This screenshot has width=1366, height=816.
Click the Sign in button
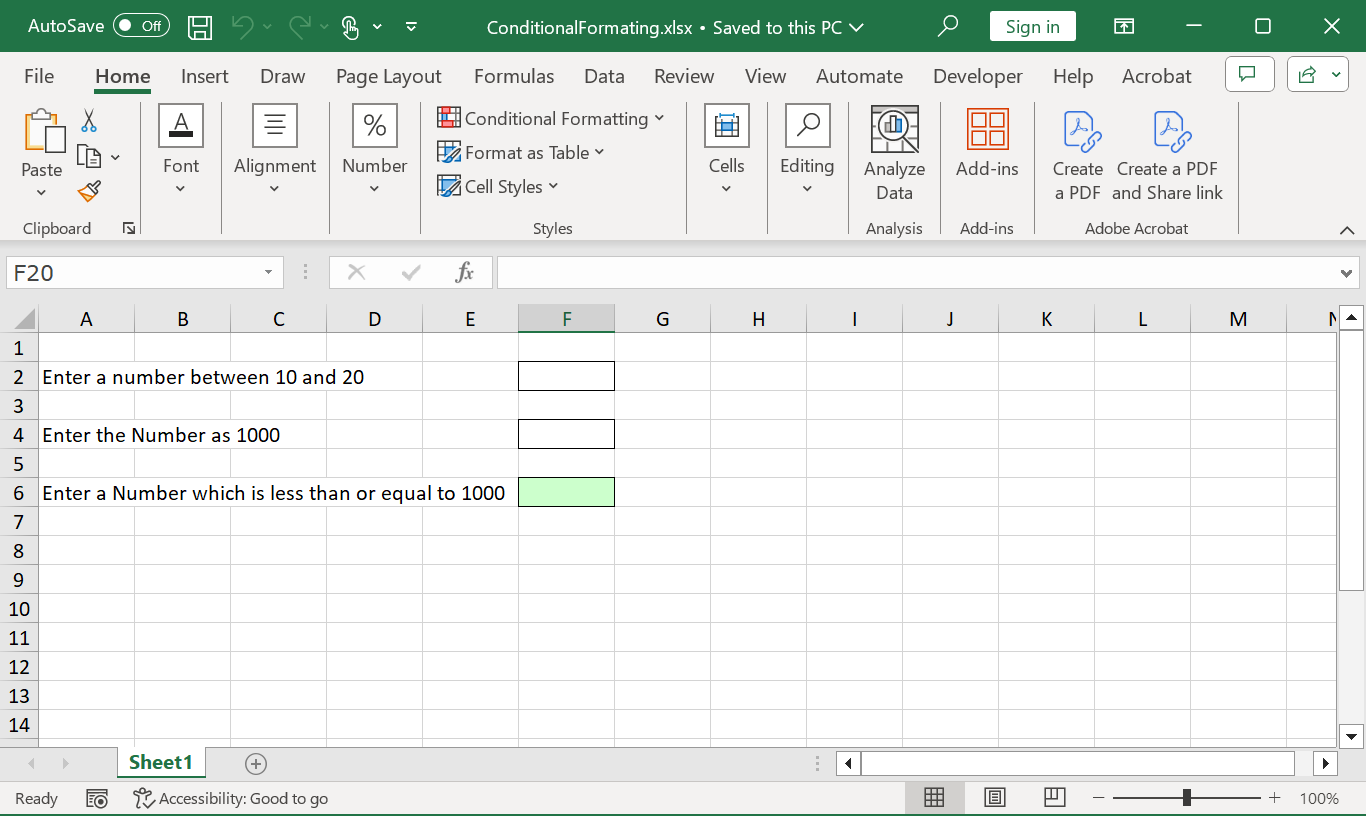pos(1033,26)
